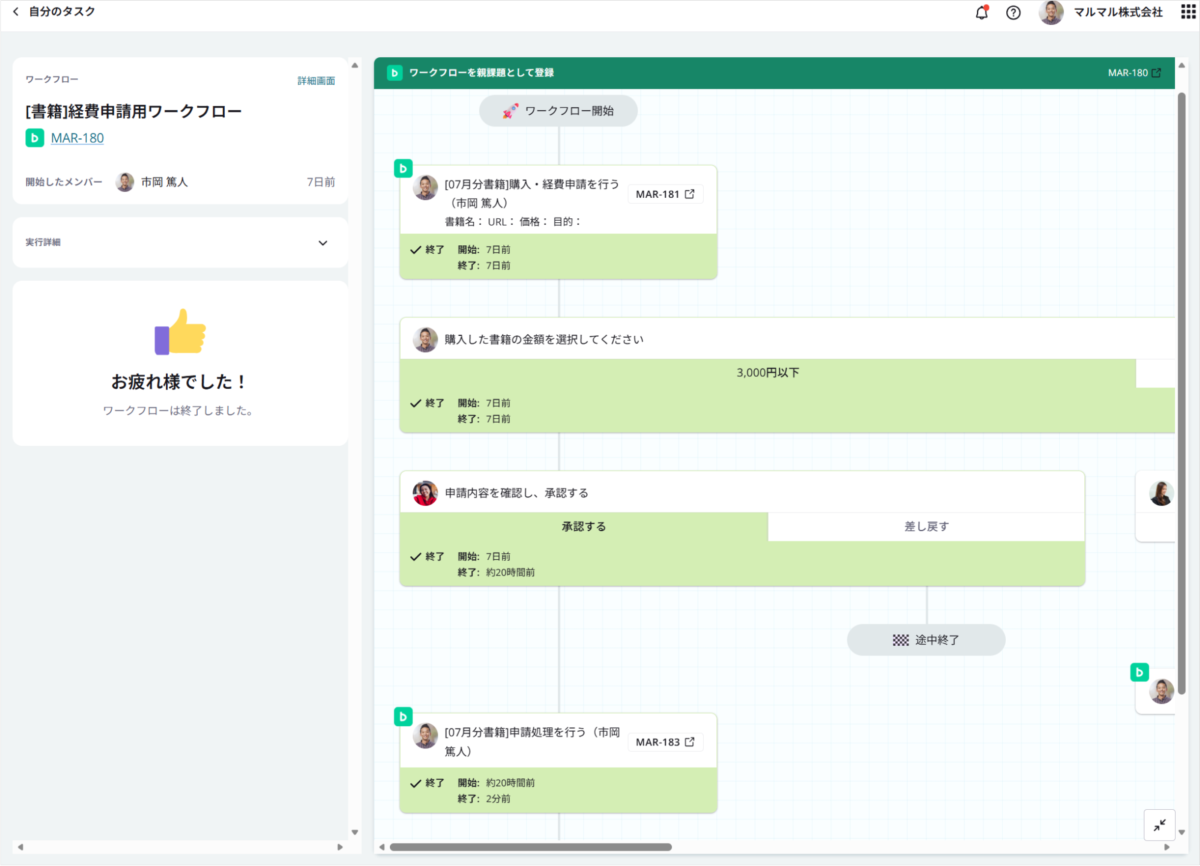1200x866 pixels.
Task: Click the canvas horizontal scrollbar
Action: (531, 847)
